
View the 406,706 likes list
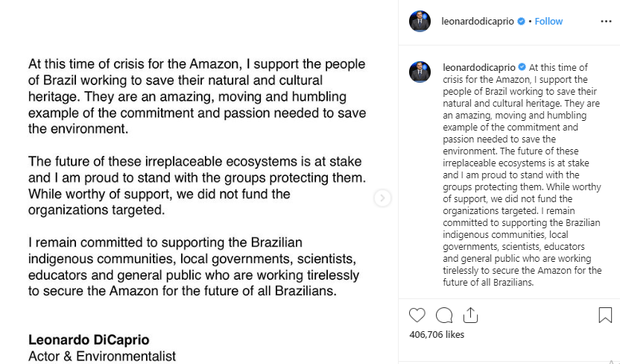(x=437, y=335)
